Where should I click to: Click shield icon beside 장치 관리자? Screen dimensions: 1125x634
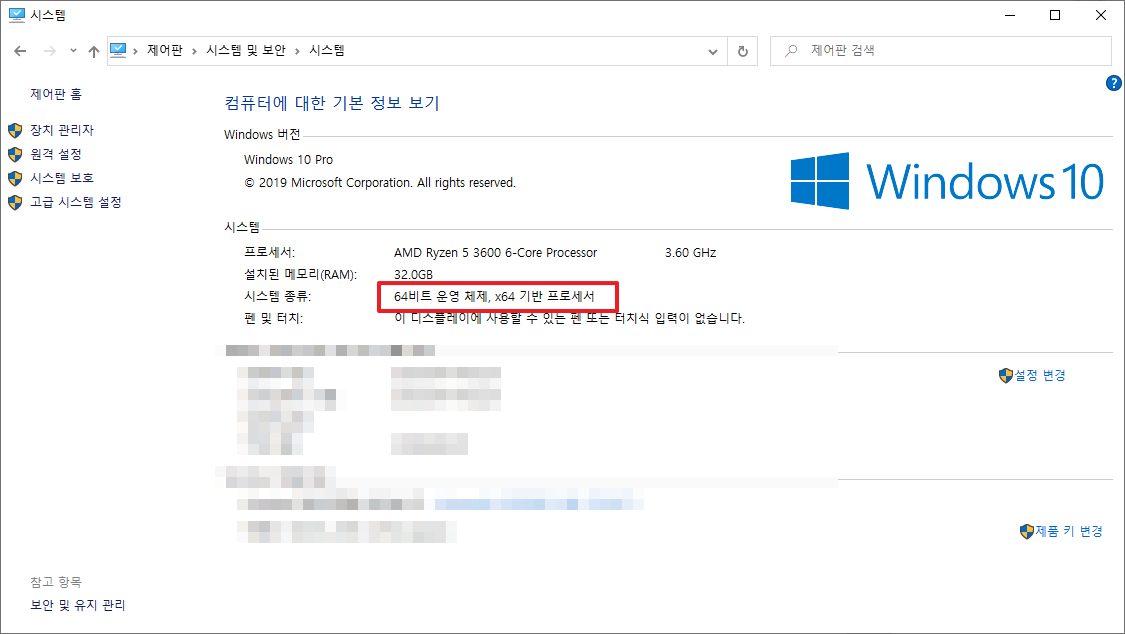click(15, 131)
